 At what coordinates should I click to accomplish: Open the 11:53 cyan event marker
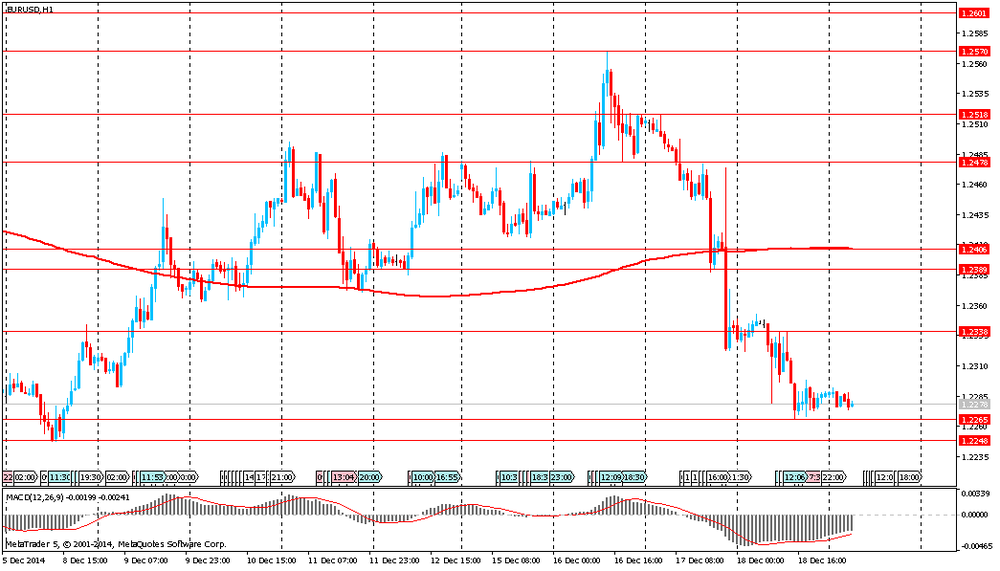pos(152,477)
